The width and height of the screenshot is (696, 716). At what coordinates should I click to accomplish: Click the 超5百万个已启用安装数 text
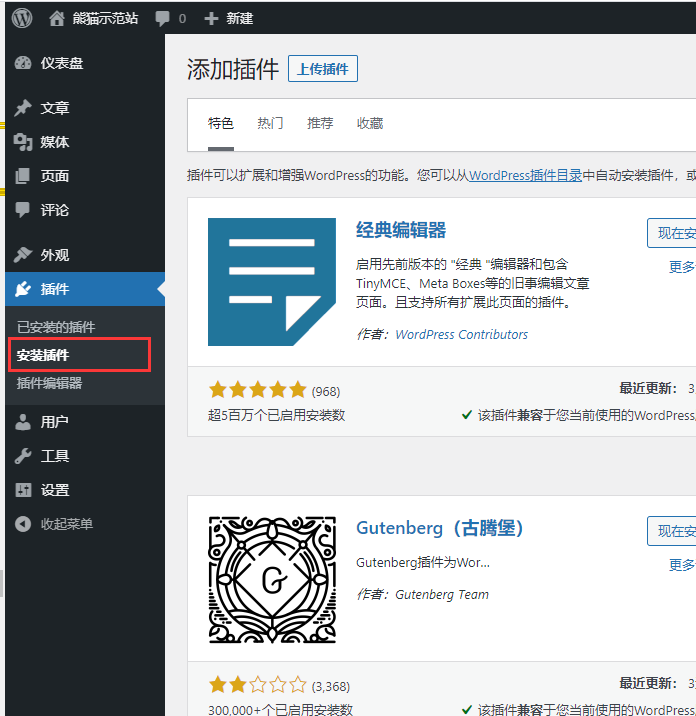[276, 415]
